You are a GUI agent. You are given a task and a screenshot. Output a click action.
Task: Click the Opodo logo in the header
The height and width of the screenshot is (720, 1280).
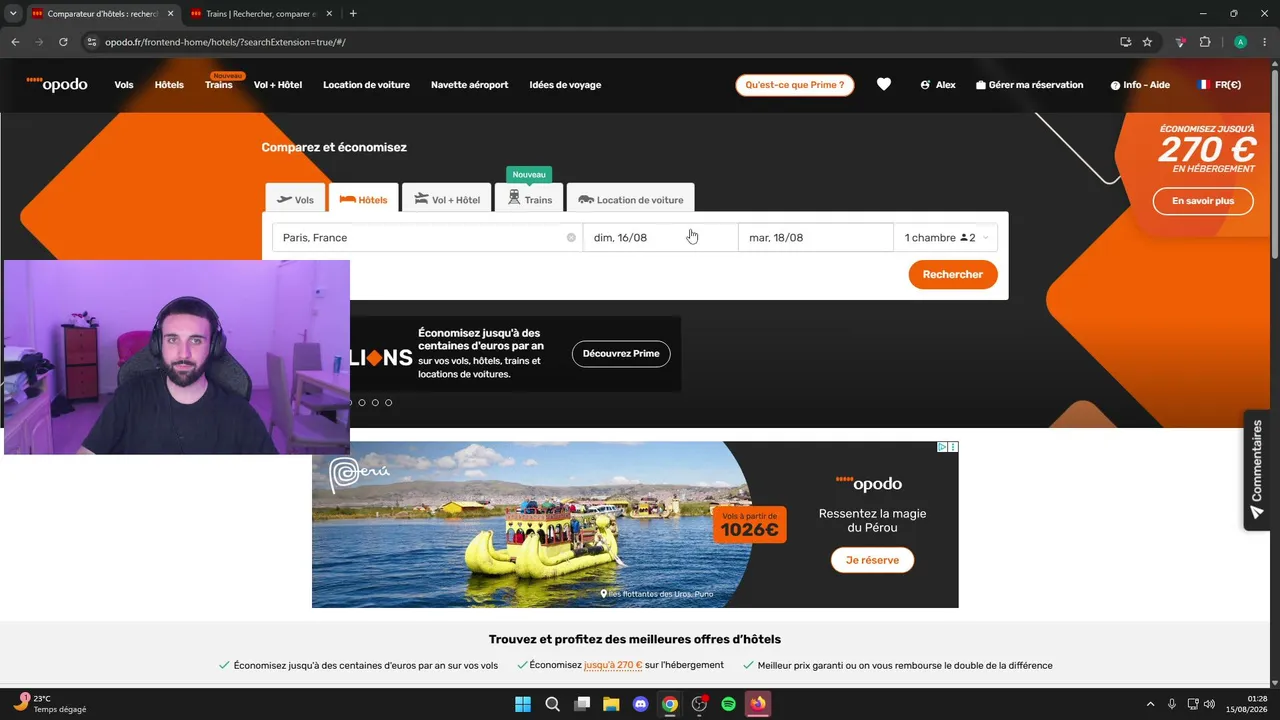[x=57, y=84]
